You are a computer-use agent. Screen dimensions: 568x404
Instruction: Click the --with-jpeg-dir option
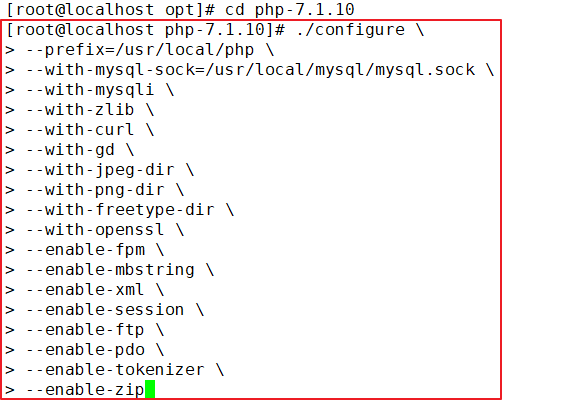point(100,170)
